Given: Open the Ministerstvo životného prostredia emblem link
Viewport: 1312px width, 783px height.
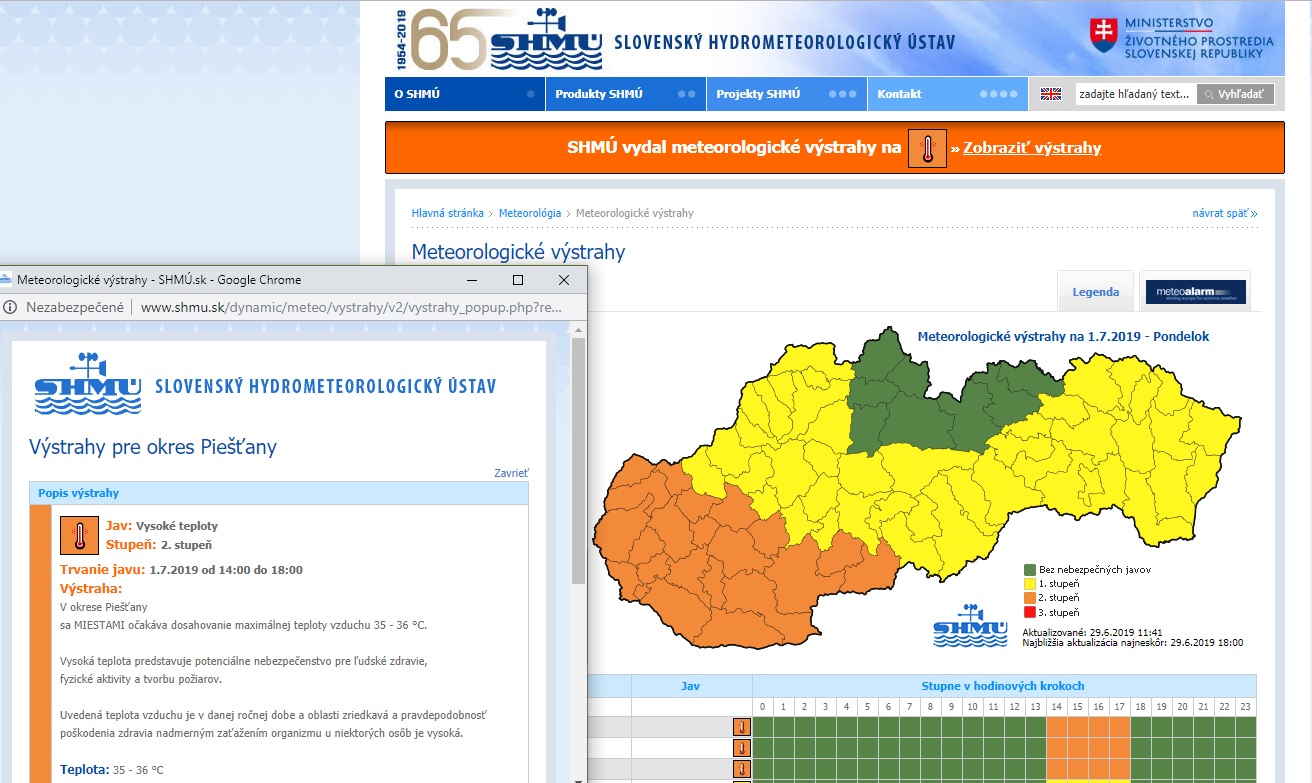Looking at the screenshot, I should tap(1182, 37).
